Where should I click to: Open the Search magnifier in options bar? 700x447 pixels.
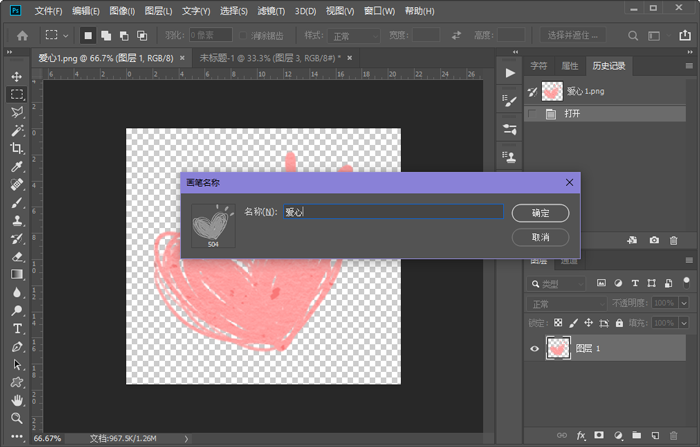click(633, 36)
